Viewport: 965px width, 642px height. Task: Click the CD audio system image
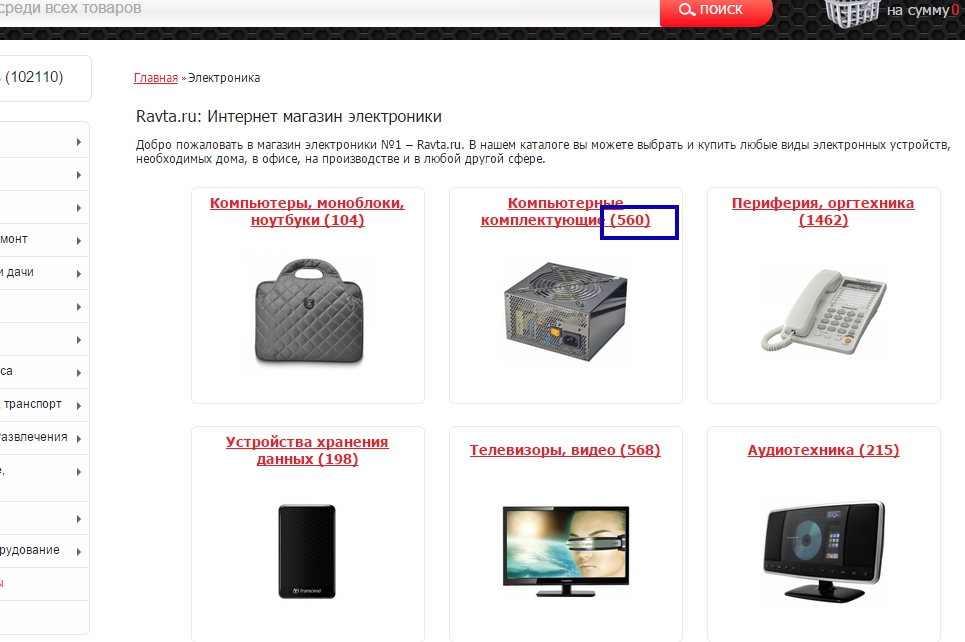pyautogui.click(x=823, y=552)
